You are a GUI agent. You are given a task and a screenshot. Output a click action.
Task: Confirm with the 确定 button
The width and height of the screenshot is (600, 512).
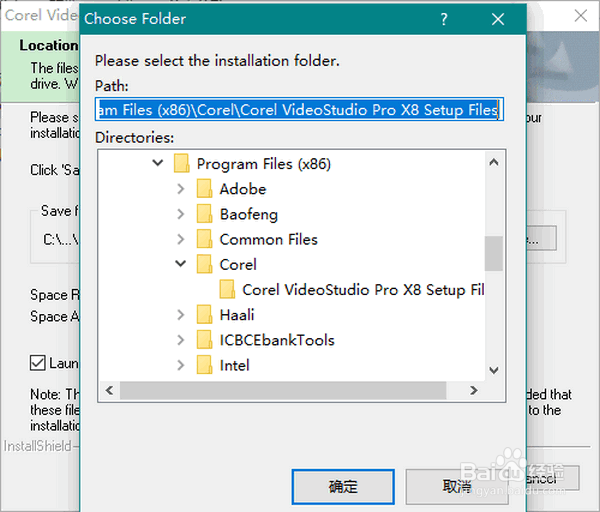click(x=343, y=486)
